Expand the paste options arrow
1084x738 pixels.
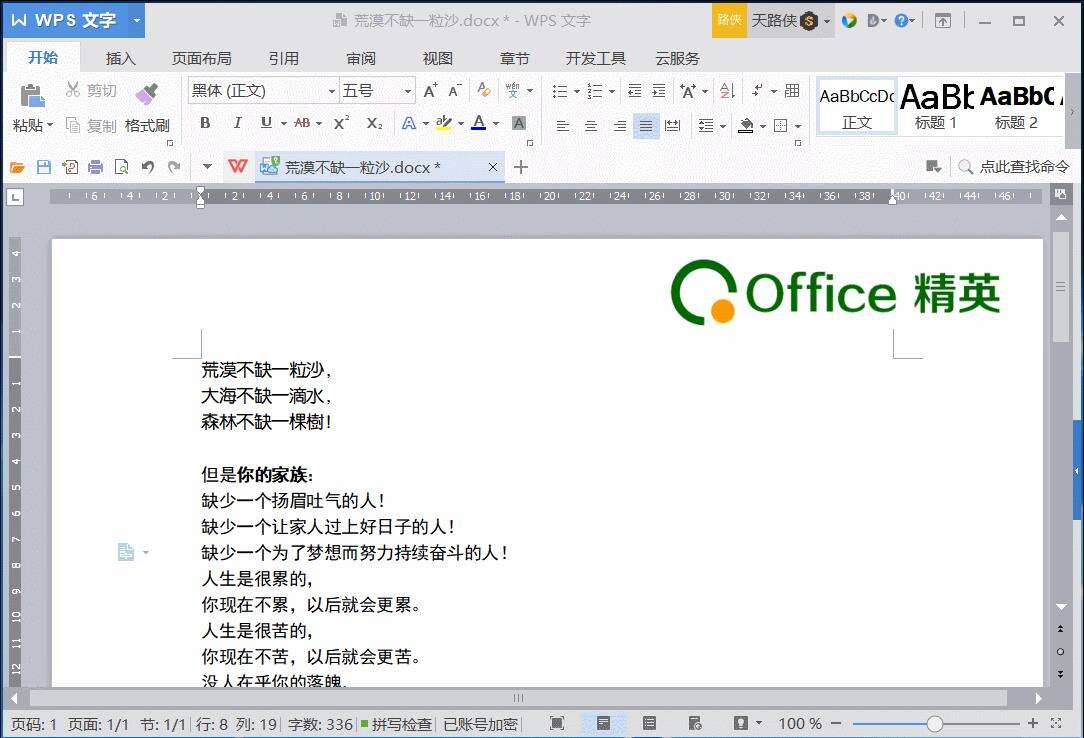(50, 125)
